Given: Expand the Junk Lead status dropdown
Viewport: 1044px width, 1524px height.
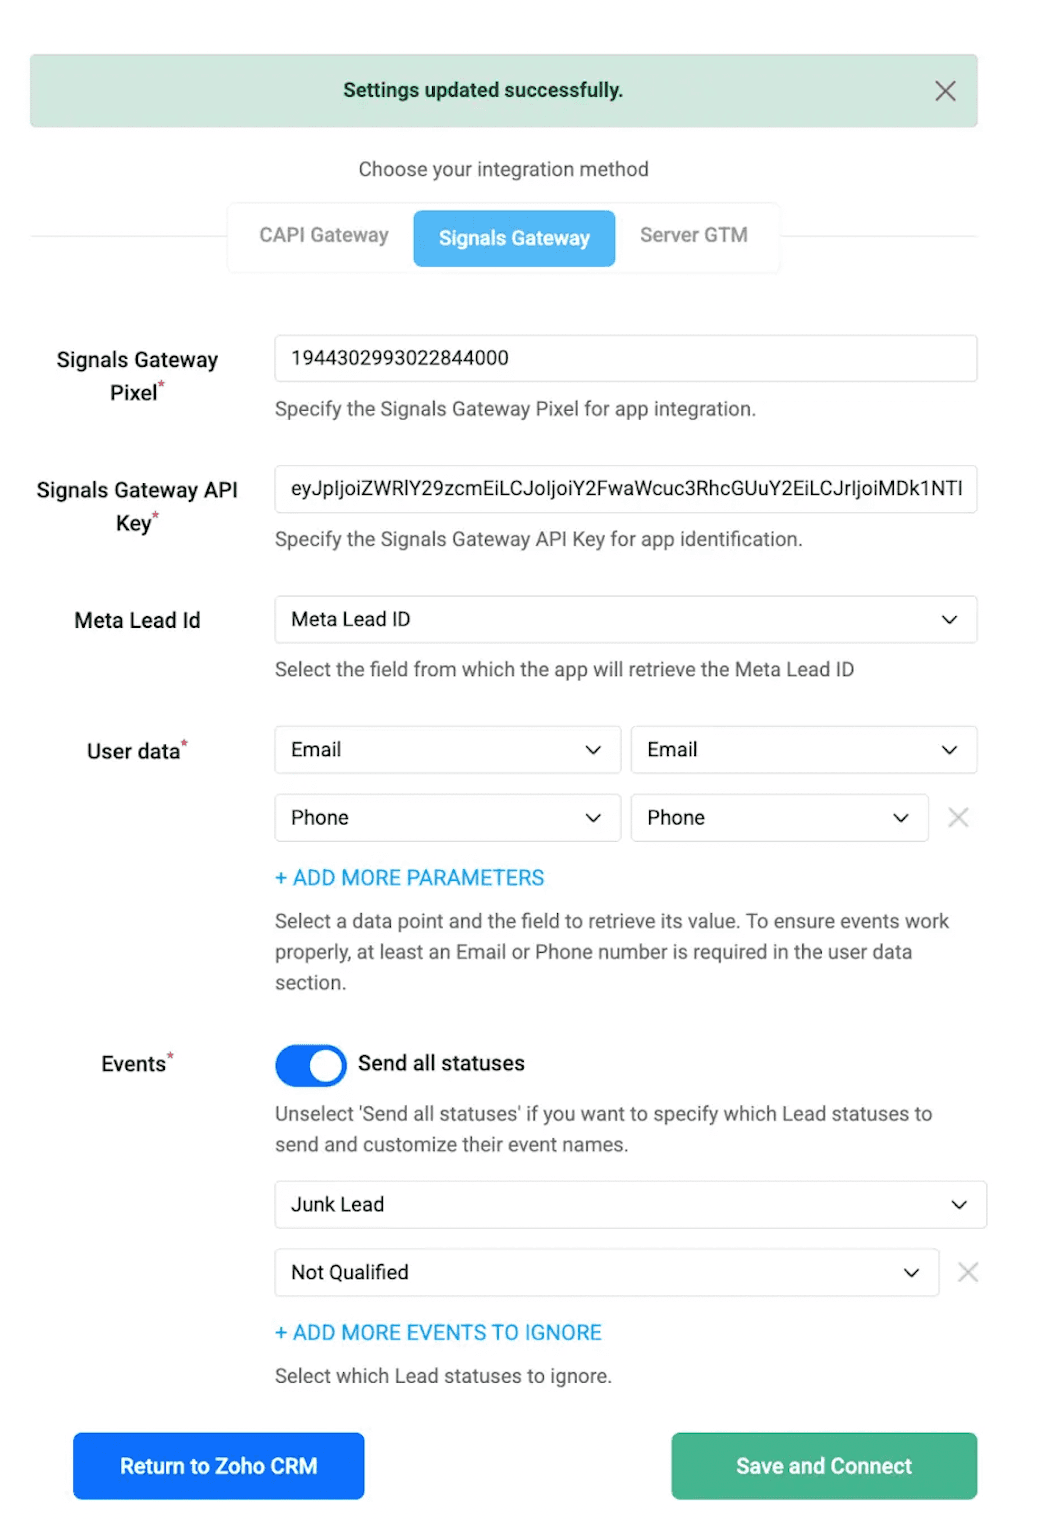Looking at the screenshot, I should (x=630, y=1205).
